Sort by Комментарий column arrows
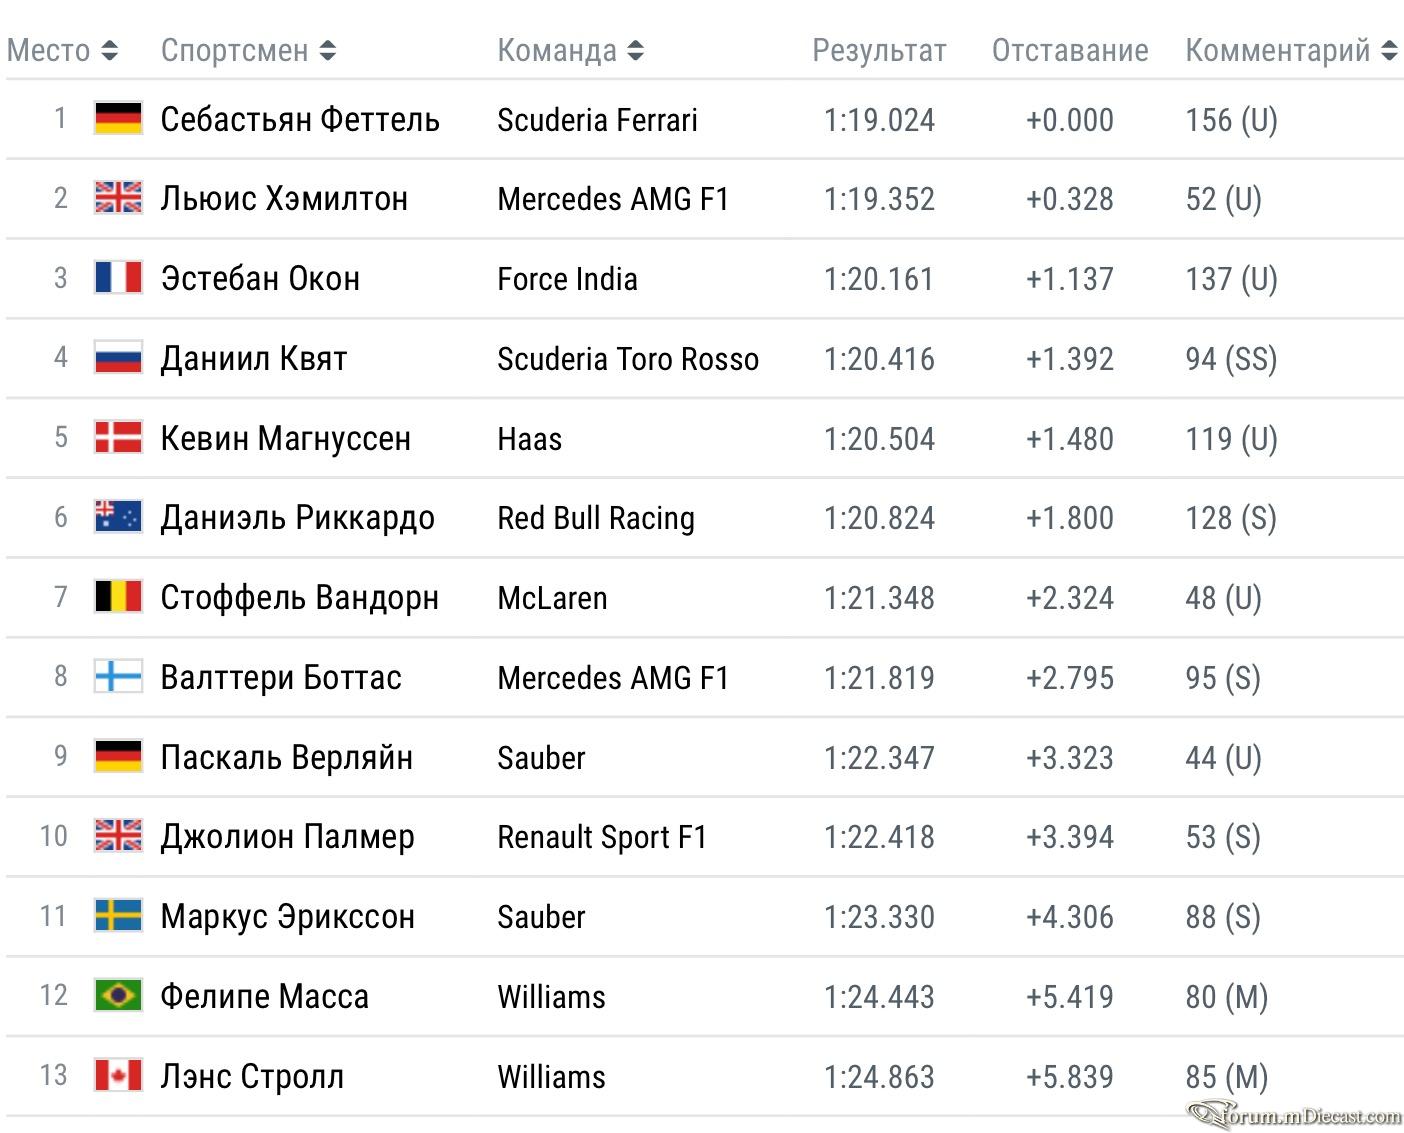 point(1389,50)
